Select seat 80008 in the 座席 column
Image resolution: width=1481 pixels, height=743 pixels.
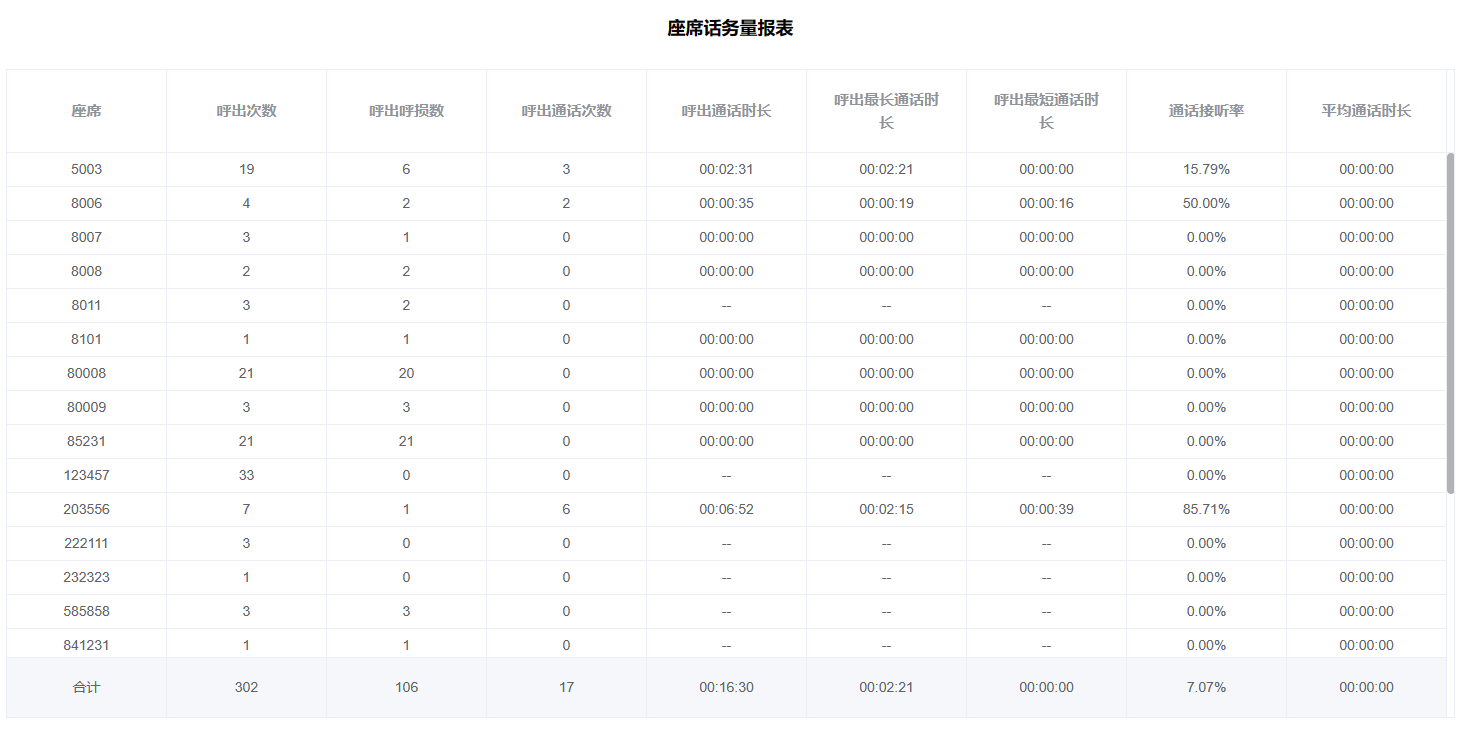[x=86, y=374]
